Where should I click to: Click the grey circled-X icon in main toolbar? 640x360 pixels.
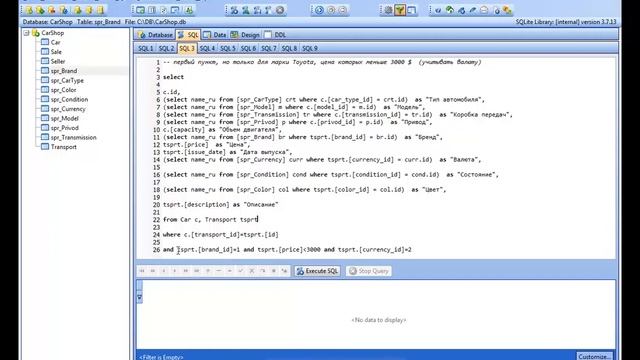[x=280, y=10]
